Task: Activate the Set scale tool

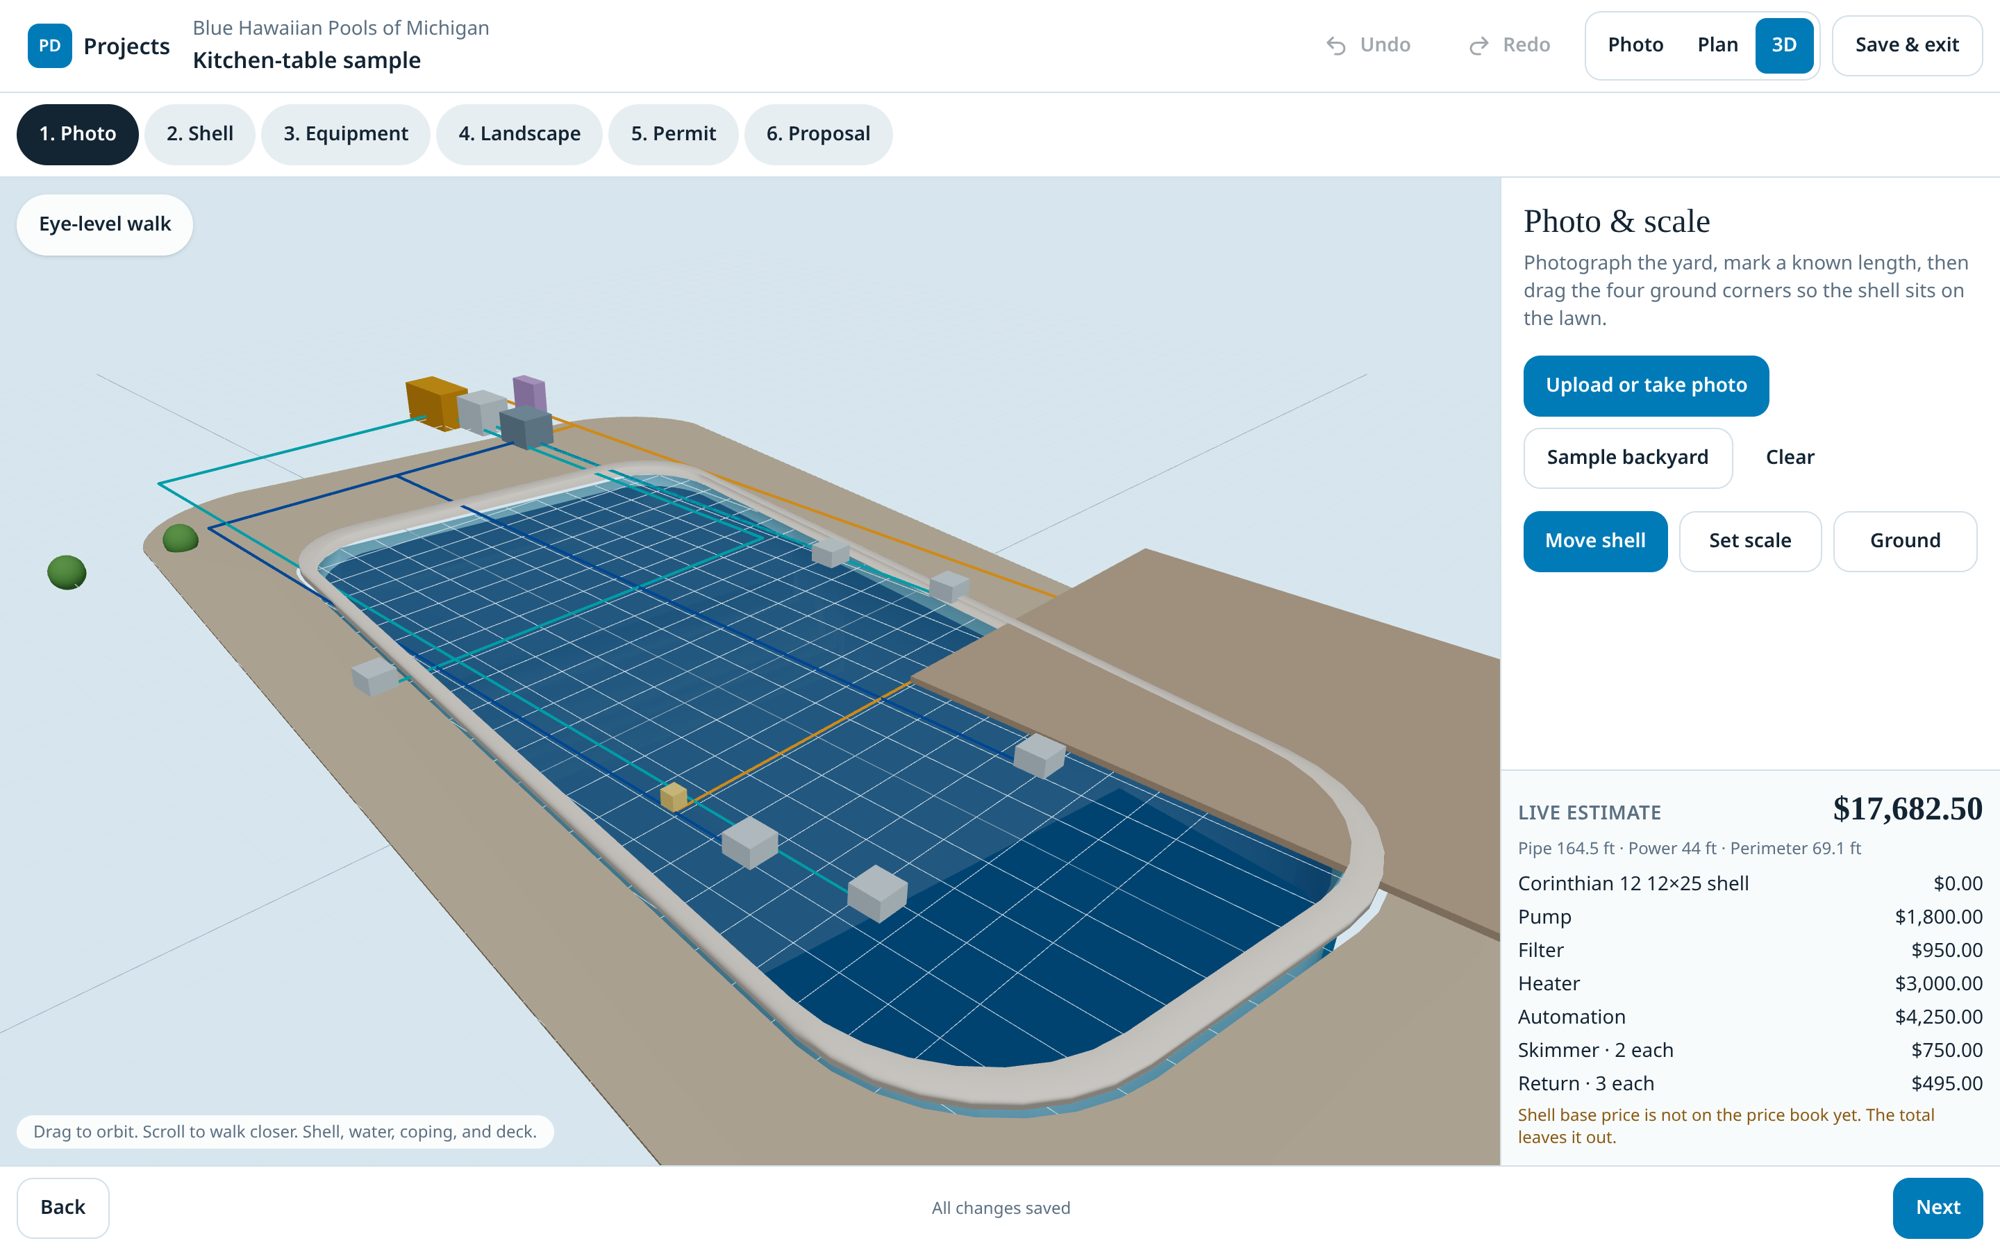Action: [x=1750, y=541]
